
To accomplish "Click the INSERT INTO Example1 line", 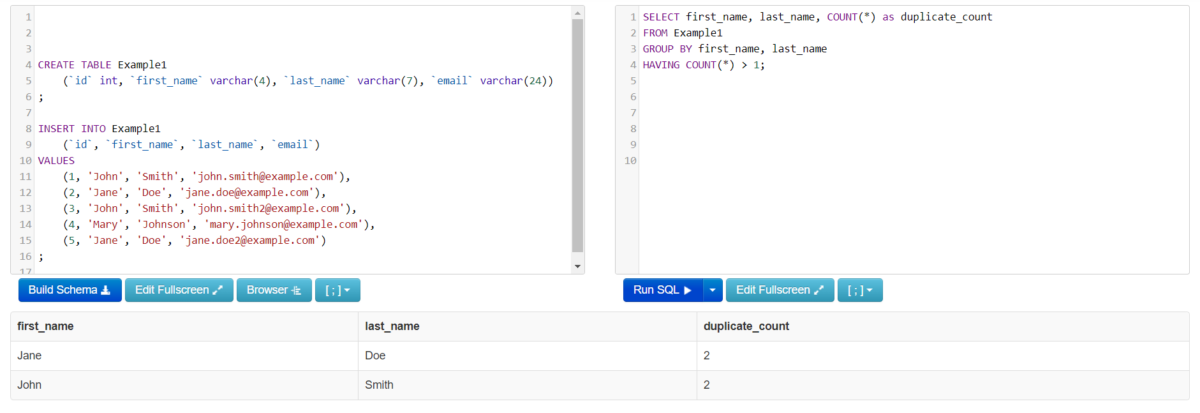I will coord(100,128).
